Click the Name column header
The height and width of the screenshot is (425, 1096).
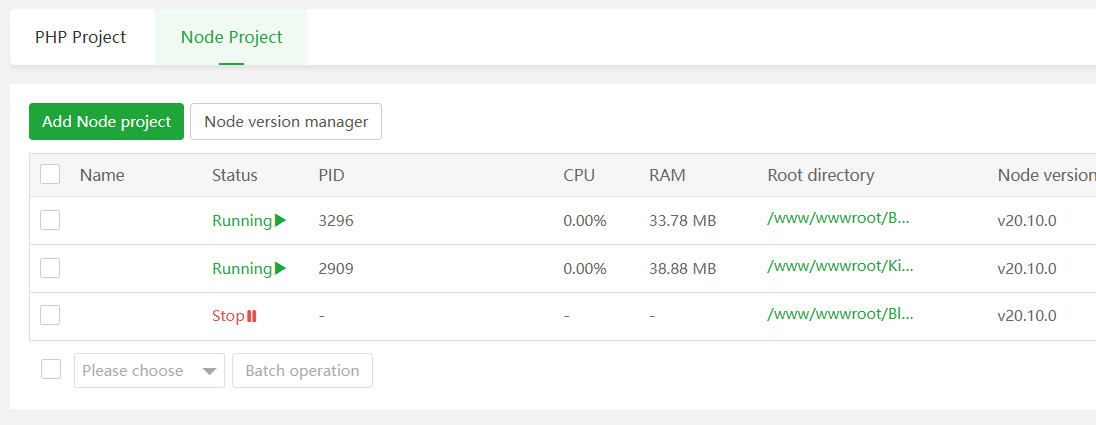point(102,176)
